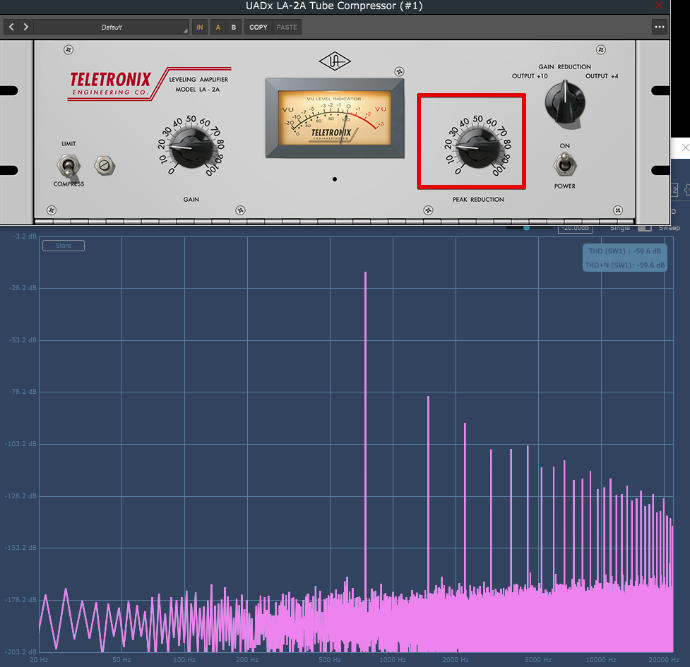The height and width of the screenshot is (667, 690).
Task: Open the Default preset dropdown
Action: click(111, 27)
